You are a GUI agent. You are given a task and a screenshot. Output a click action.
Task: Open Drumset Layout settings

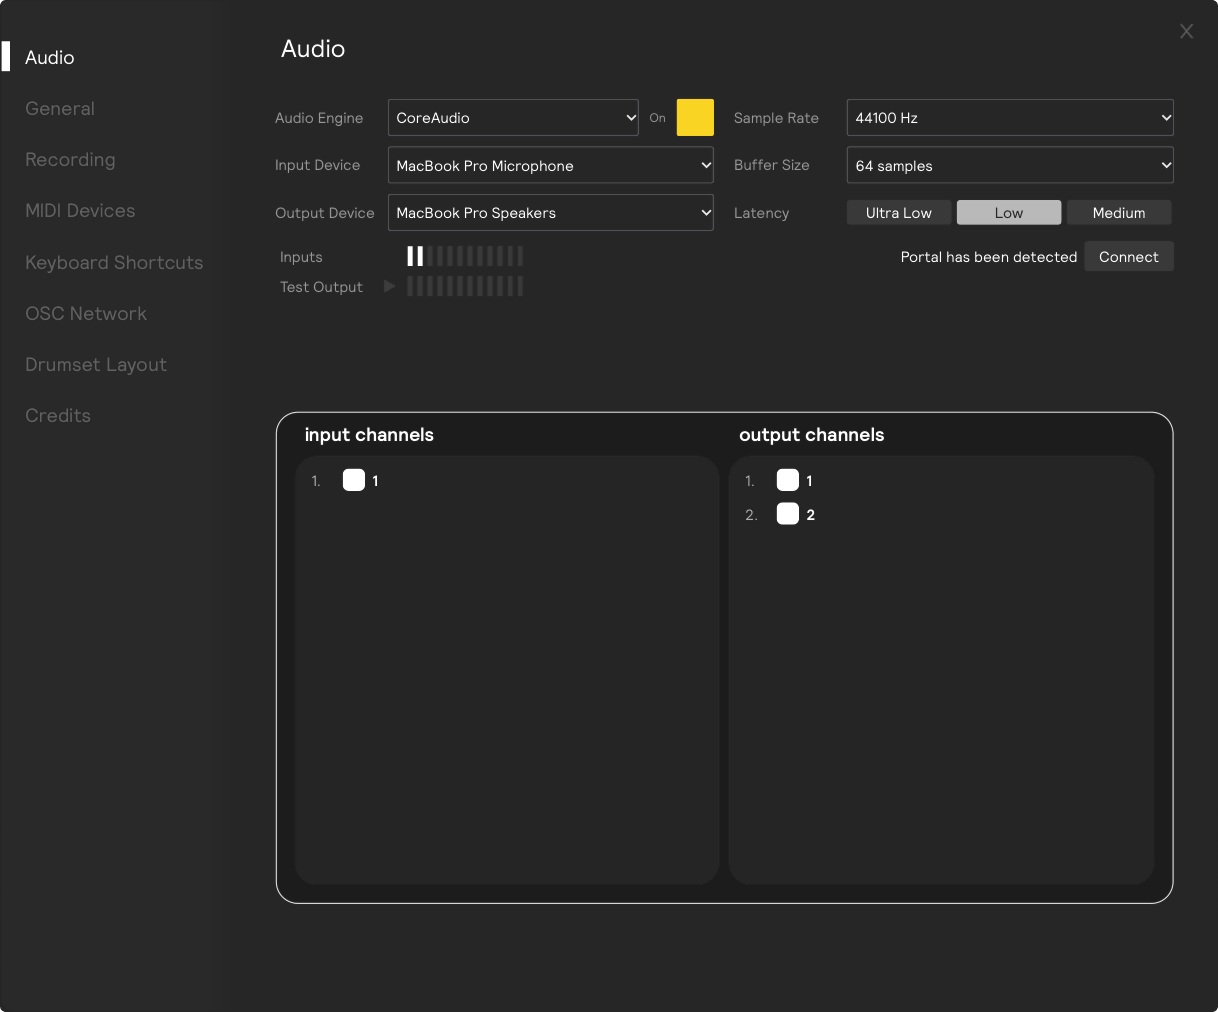tap(96, 365)
